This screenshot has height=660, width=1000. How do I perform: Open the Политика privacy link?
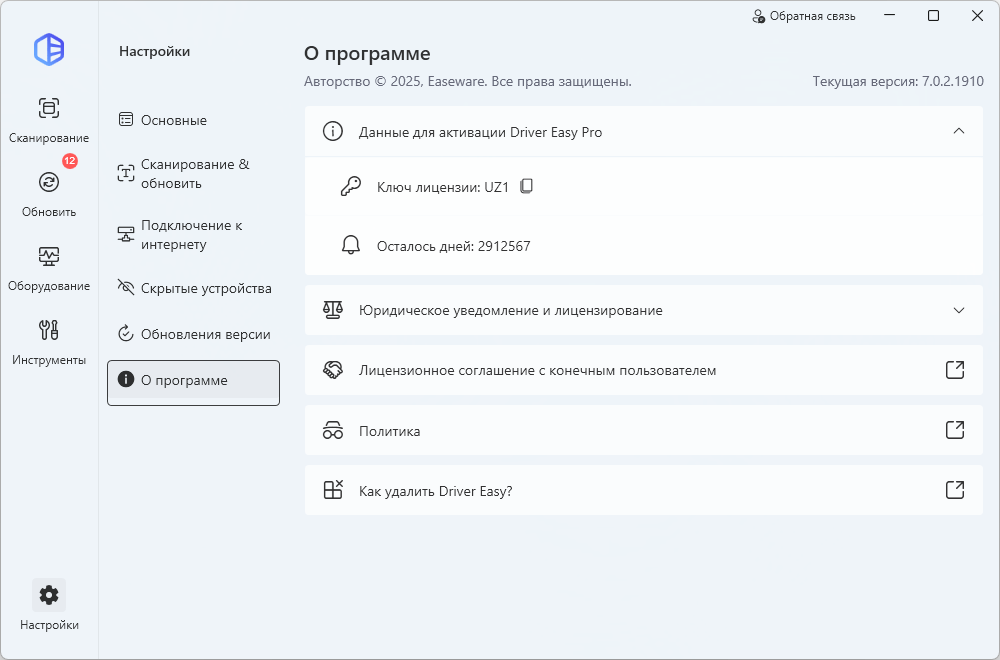click(x=643, y=430)
